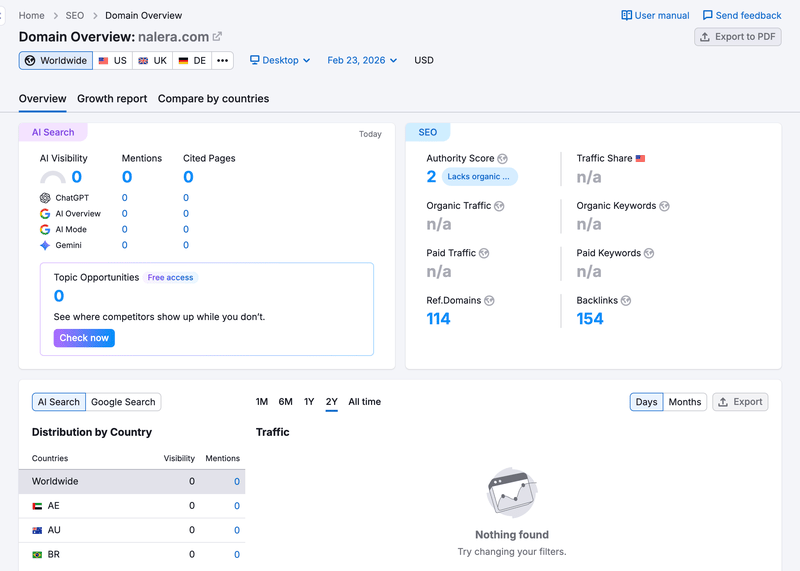The width and height of the screenshot is (800, 571).
Task: Click the globe icon next to Paid Keywords
Action: click(x=648, y=253)
